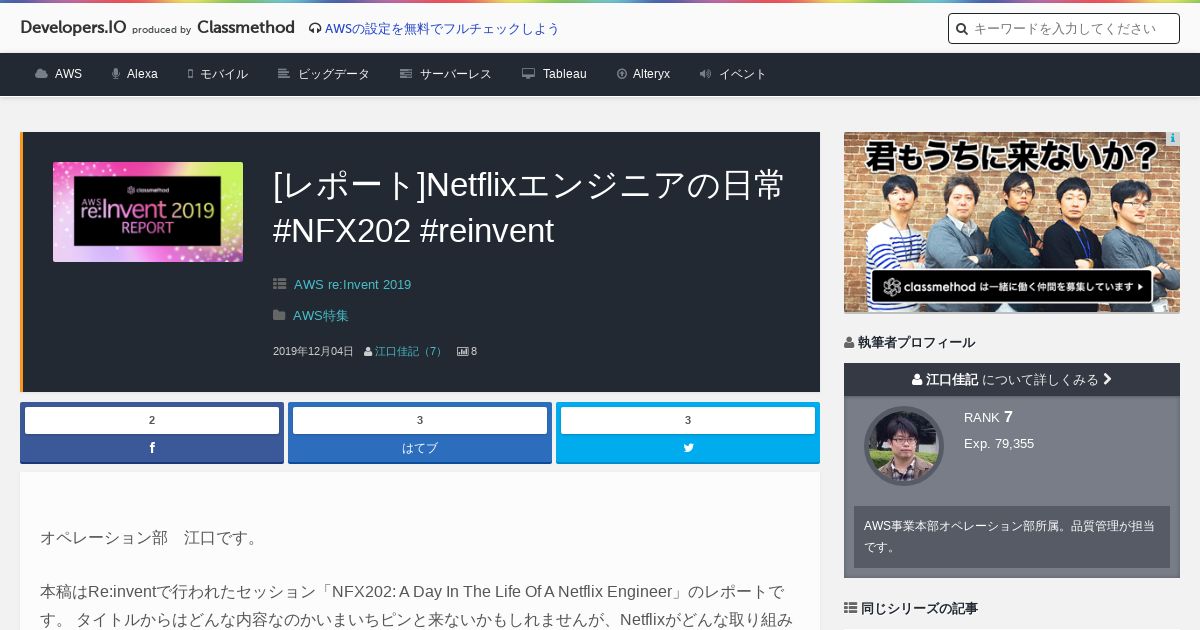Click the はてブ count 3

pos(420,420)
